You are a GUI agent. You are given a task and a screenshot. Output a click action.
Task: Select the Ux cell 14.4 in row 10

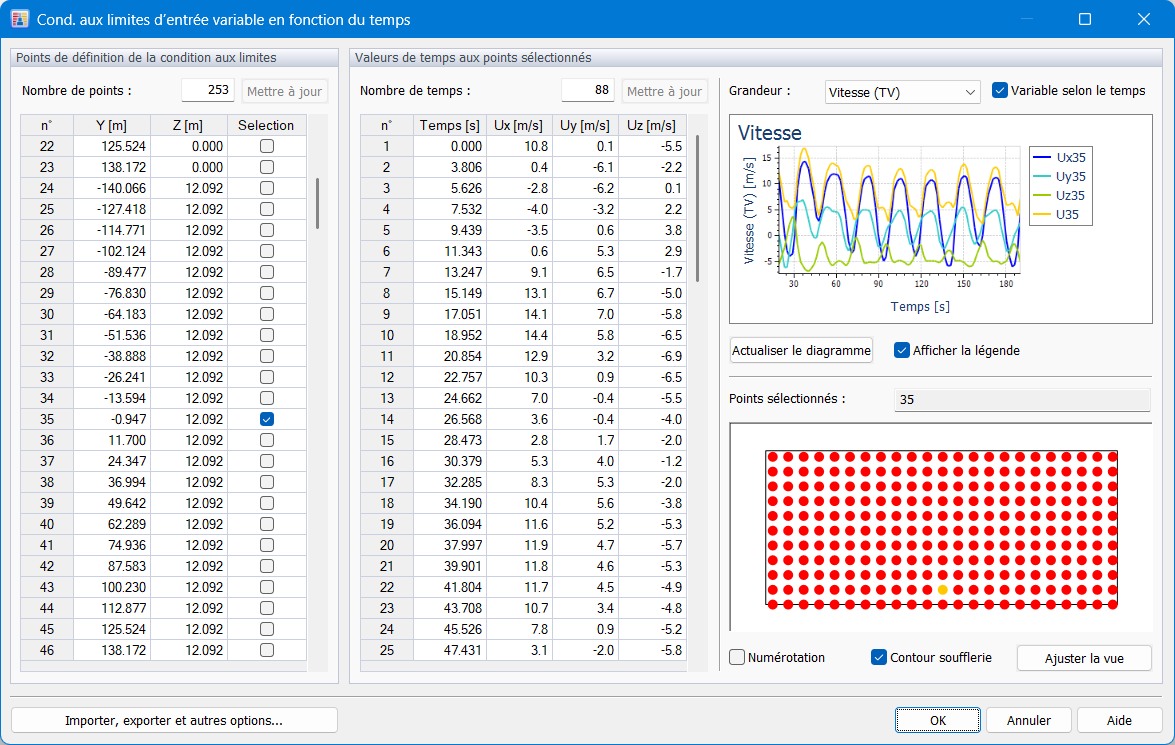[519, 335]
